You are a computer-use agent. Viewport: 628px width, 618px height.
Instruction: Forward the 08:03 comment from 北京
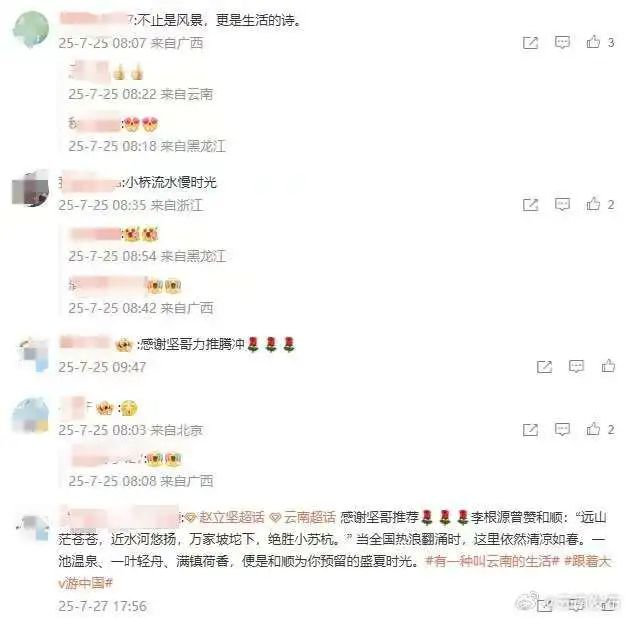point(530,430)
